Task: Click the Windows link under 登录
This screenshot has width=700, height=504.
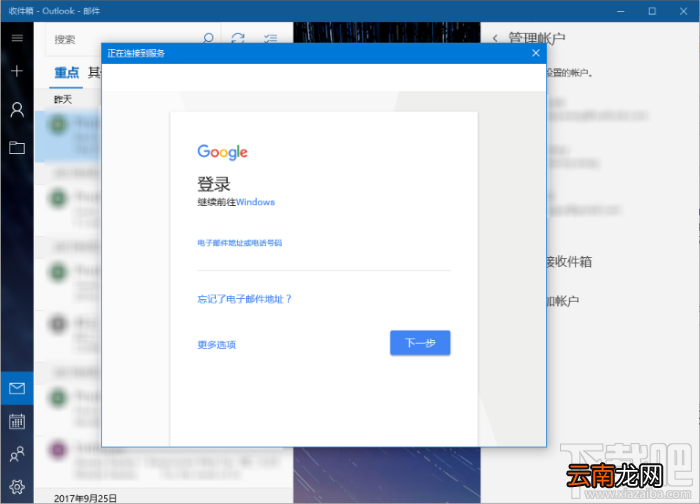Action: tap(255, 202)
